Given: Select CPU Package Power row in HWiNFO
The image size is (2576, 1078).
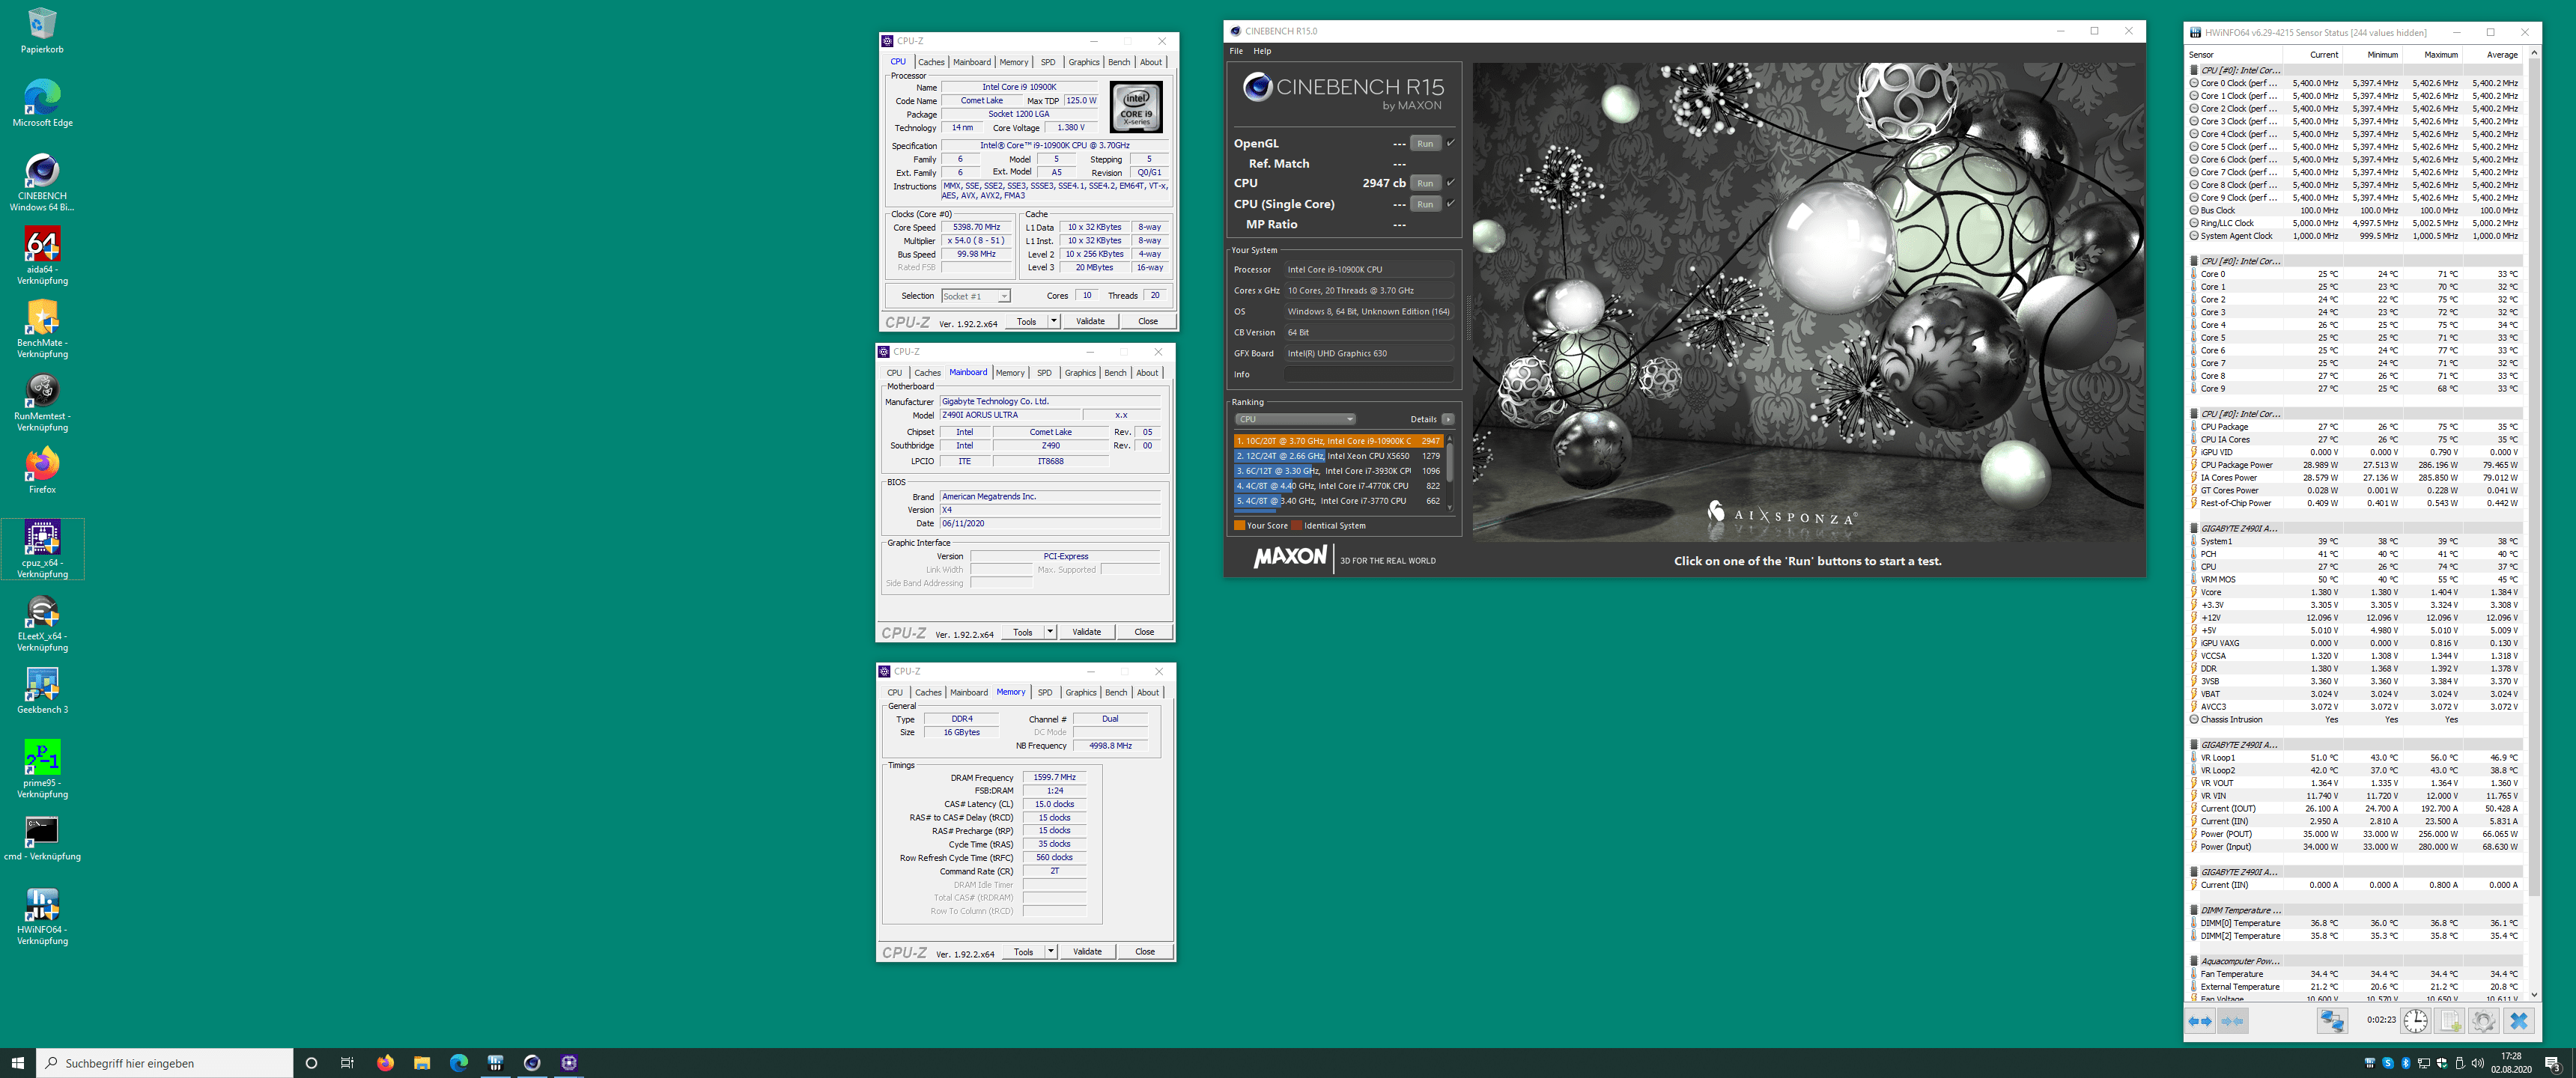Looking at the screenshot, I should click(x=2355, y=465).
